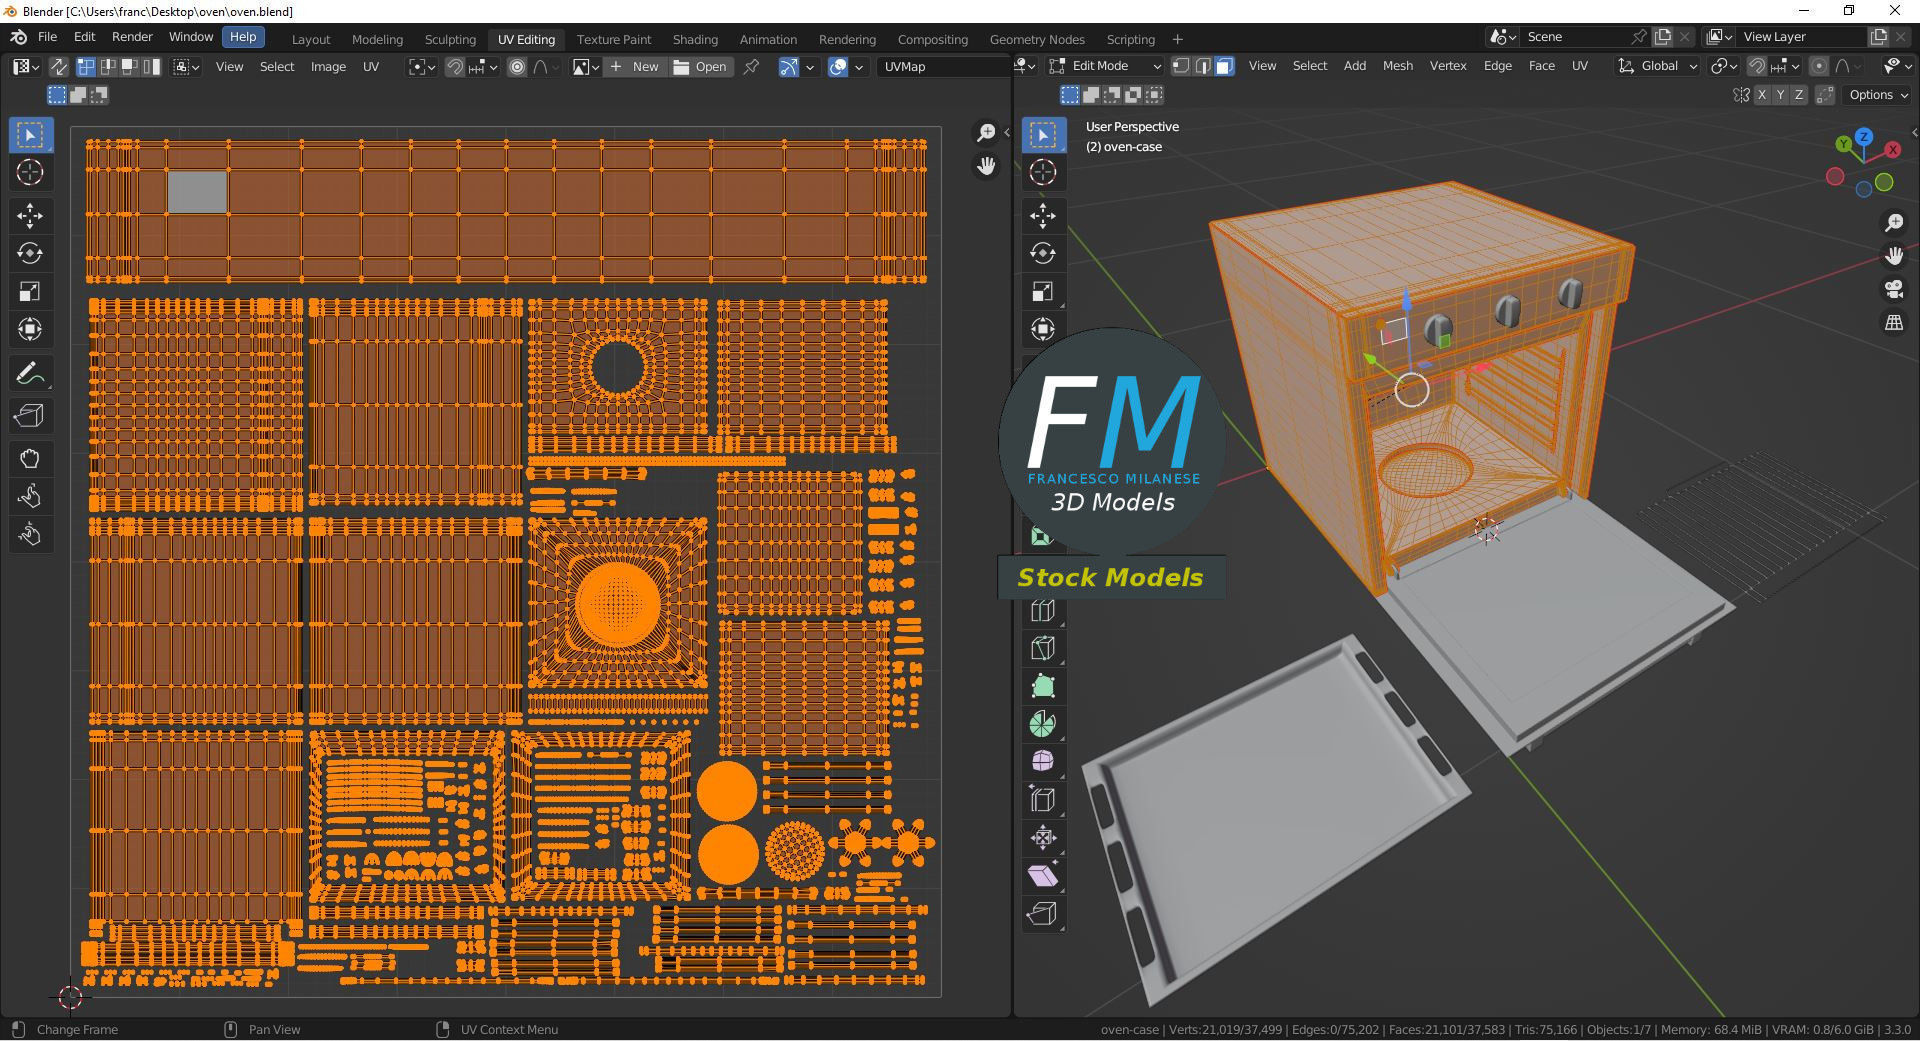Open the Mesh menu in 3D viewport
The width and height of the screenshot is (1920, 1041).
click(1398, 66)
